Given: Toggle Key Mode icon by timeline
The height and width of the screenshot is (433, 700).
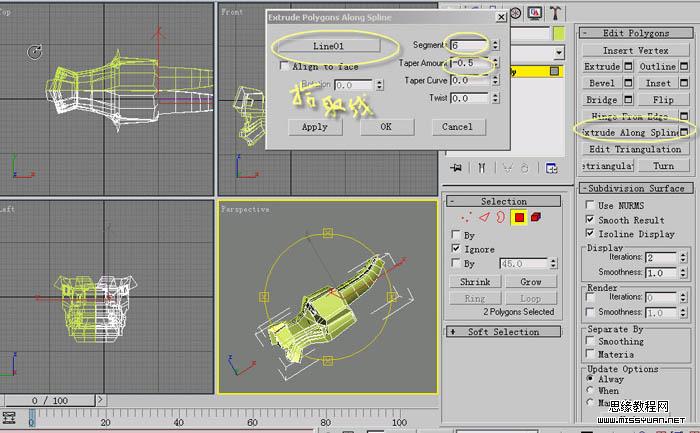Looking at the screenshot, I should 9,418.
